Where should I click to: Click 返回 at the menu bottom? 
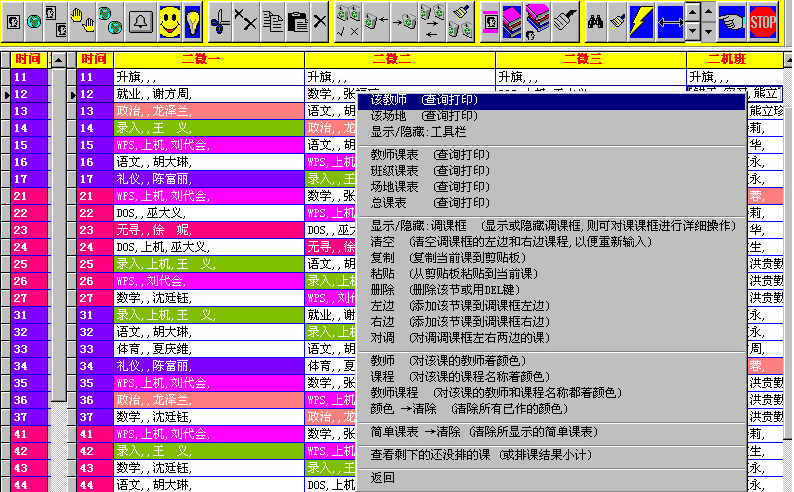pyautogui.click(x=382, y=477)
